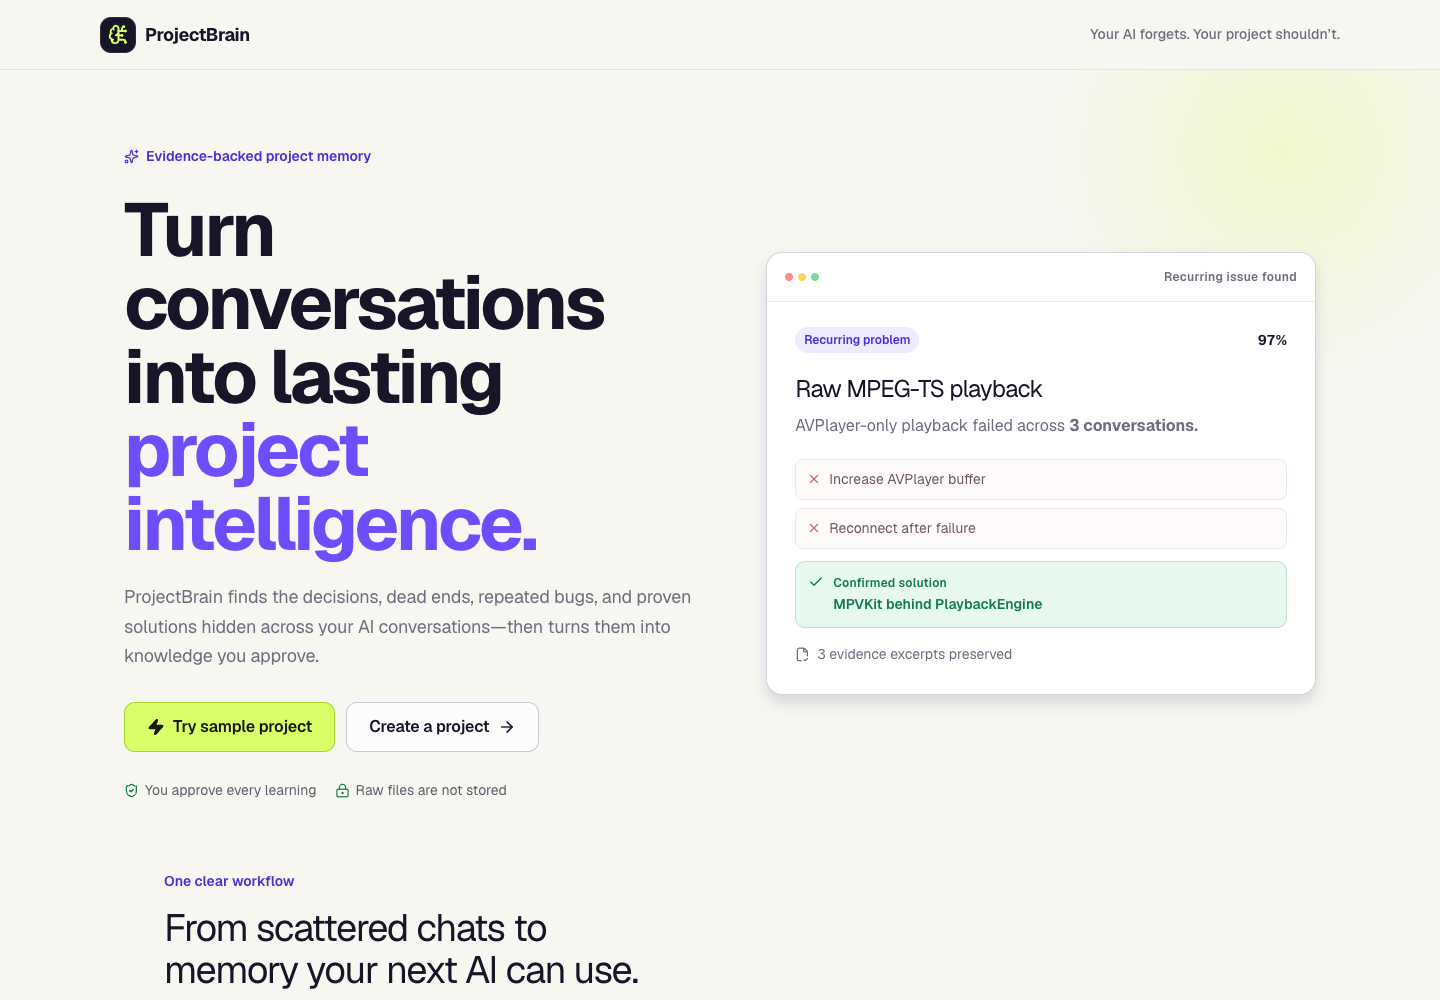Viewport: 1440px width, 1000px height.
Task: Click the red dot in the card window header
Action: (789, 277)
